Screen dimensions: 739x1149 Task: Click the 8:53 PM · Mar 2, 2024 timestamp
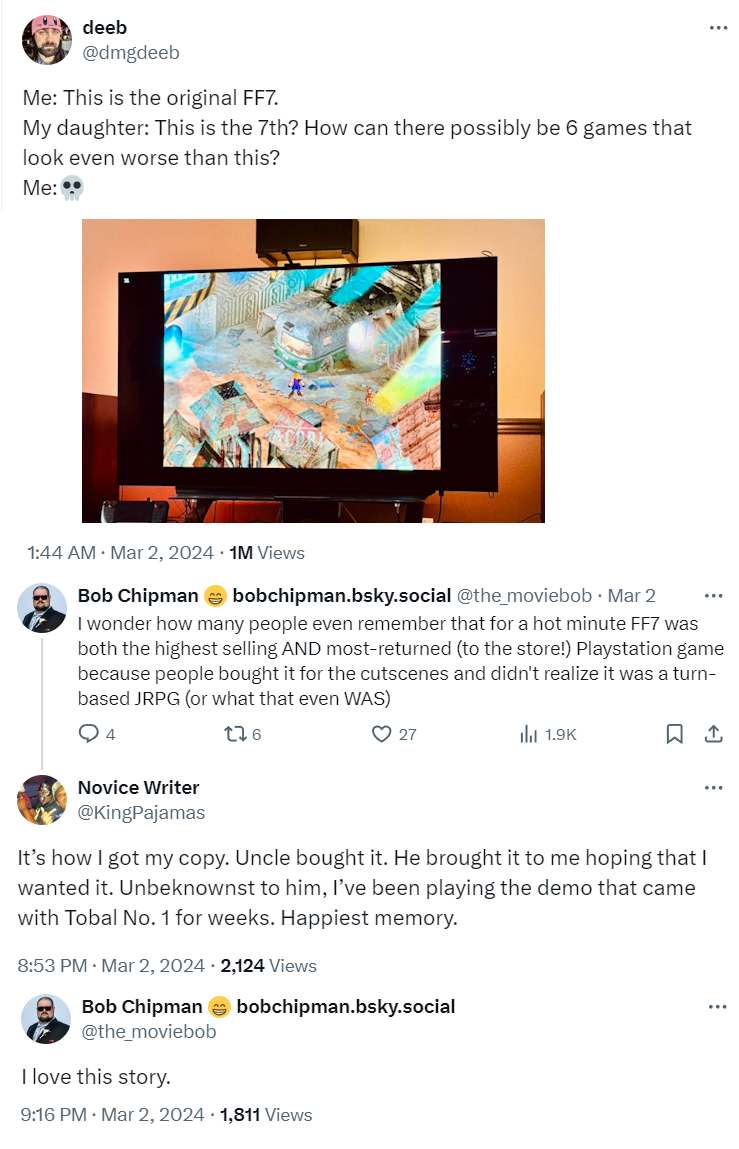pos(111,966)
